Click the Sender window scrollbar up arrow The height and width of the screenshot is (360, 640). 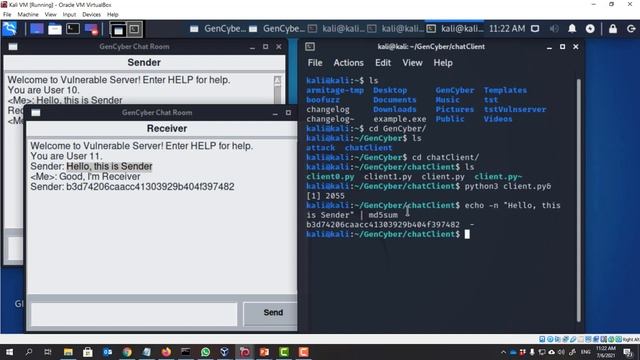click(x=278, y=80)
